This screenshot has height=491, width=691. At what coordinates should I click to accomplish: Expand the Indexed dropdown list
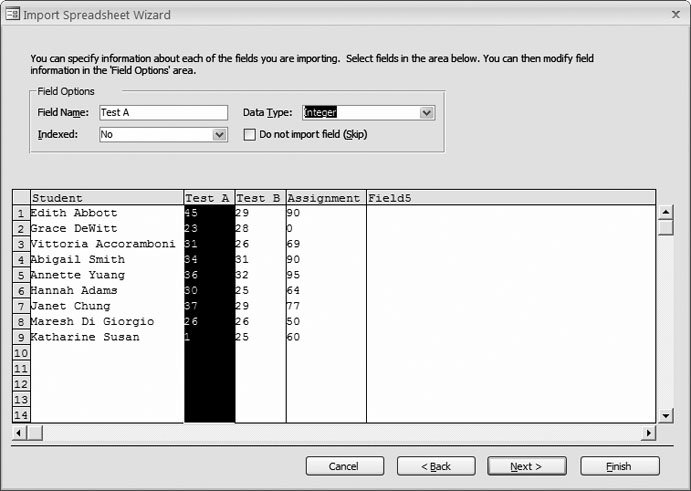[220, 134]
